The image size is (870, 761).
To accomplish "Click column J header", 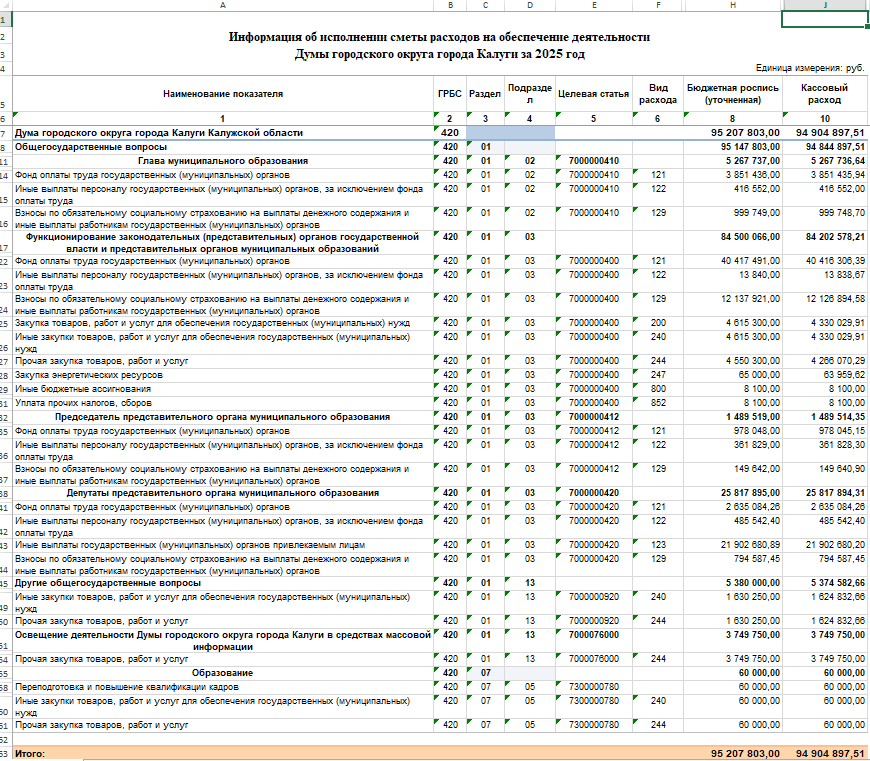I will [x=825, y=5].
